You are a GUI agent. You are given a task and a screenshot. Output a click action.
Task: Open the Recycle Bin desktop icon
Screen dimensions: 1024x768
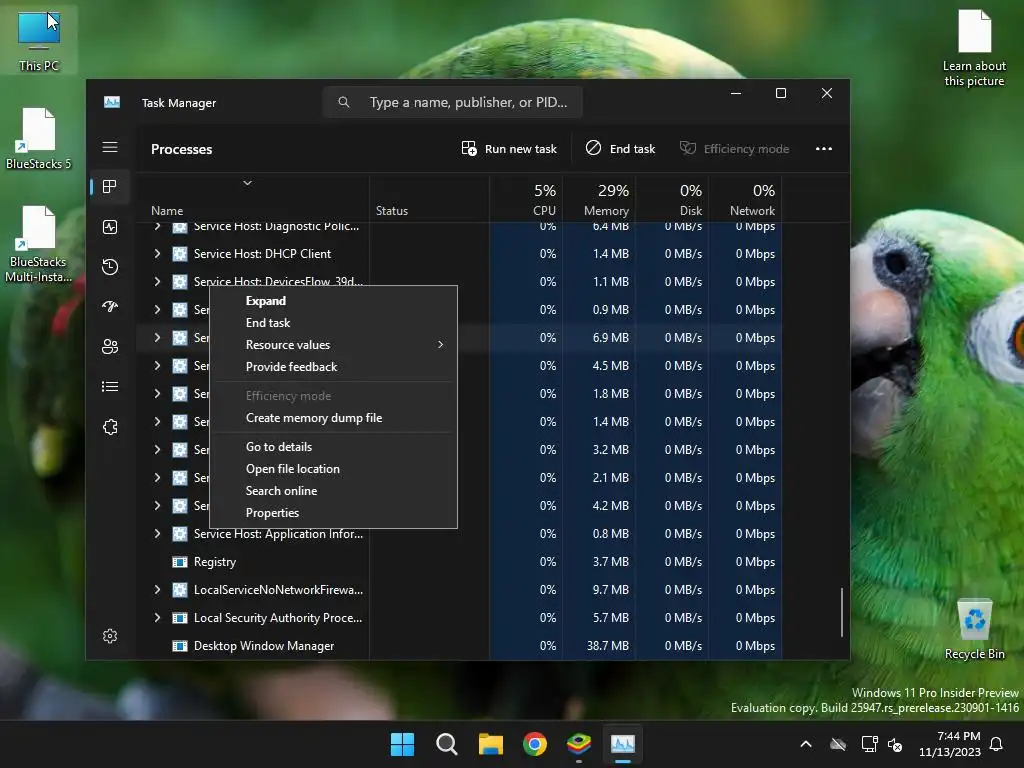(974, 630)
